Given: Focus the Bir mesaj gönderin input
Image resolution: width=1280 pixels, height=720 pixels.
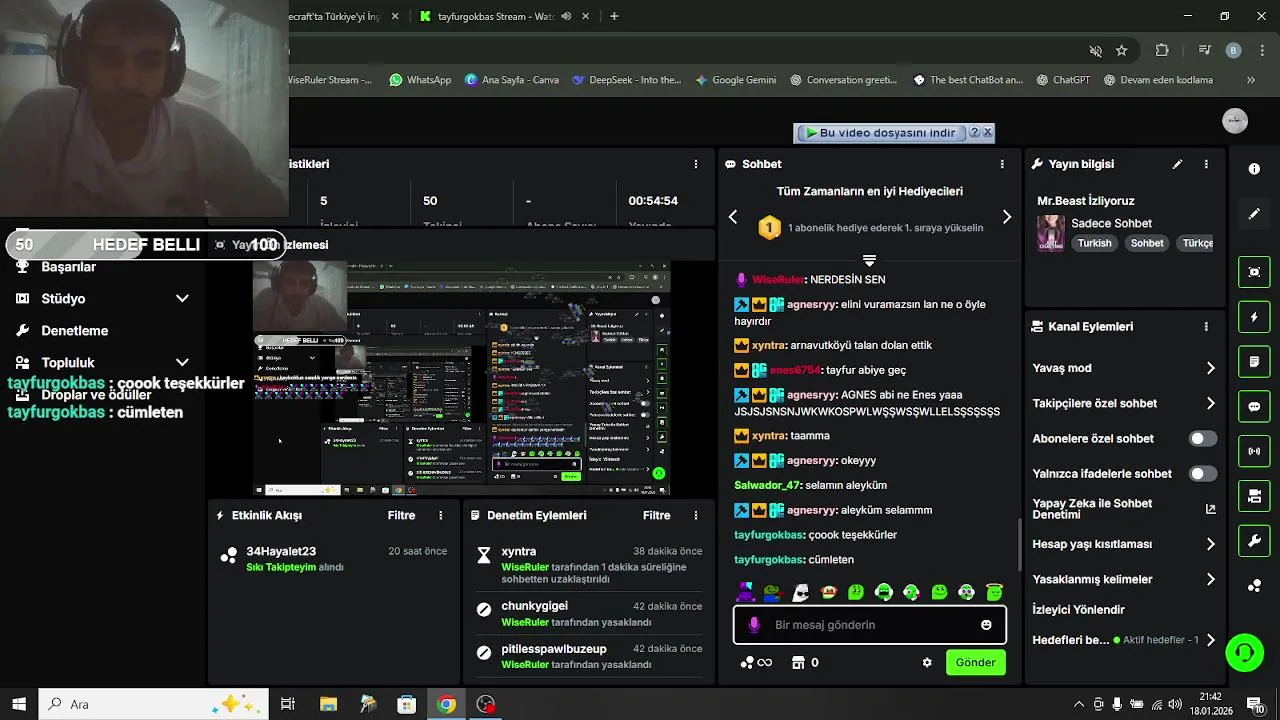Looking at the screenshot, I should pos(870,625).
